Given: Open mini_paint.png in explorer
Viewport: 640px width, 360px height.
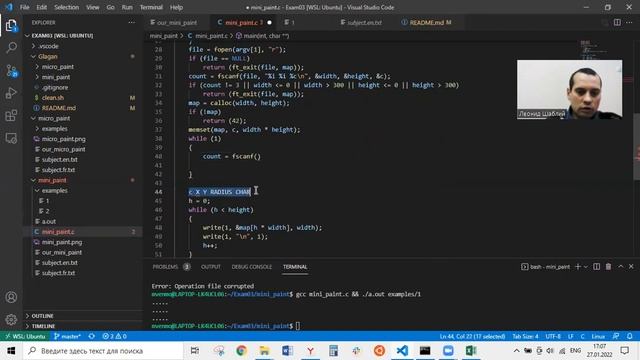Looking at the screenshot, I should [x=82, y=242].
